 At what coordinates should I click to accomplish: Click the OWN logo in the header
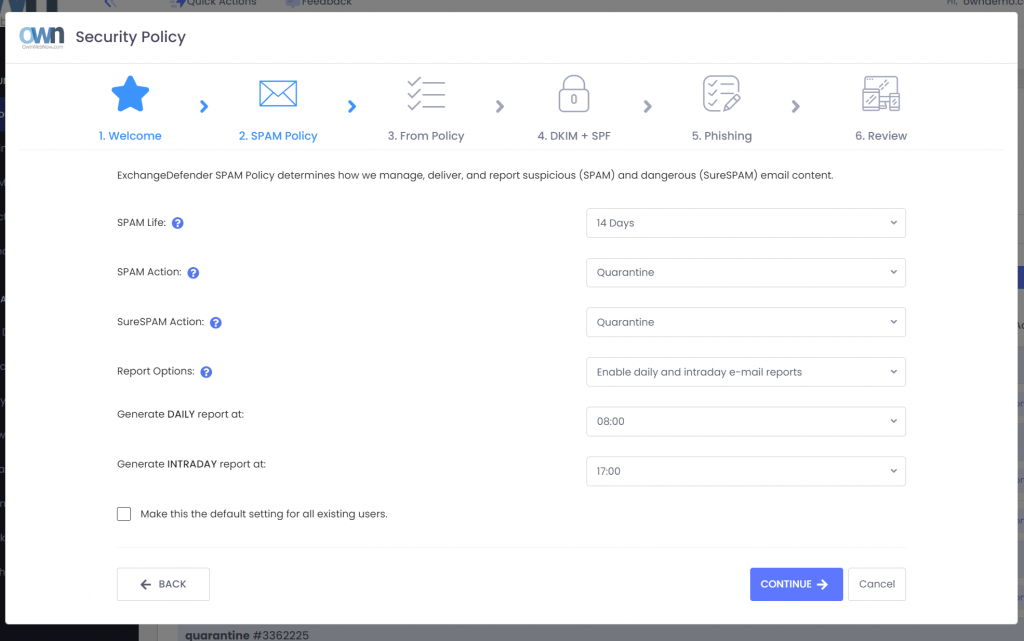42,37
